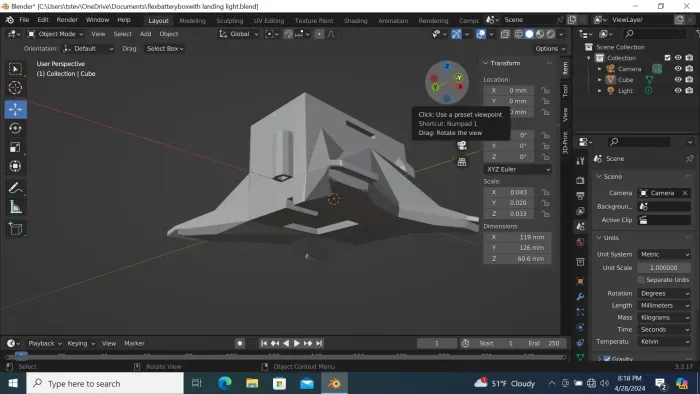Image resolution: width=700 pixels, height=394 pixels.
Task: Click the 3D Cursor tool
Action: pyautogui.click(x=16, y=87)
